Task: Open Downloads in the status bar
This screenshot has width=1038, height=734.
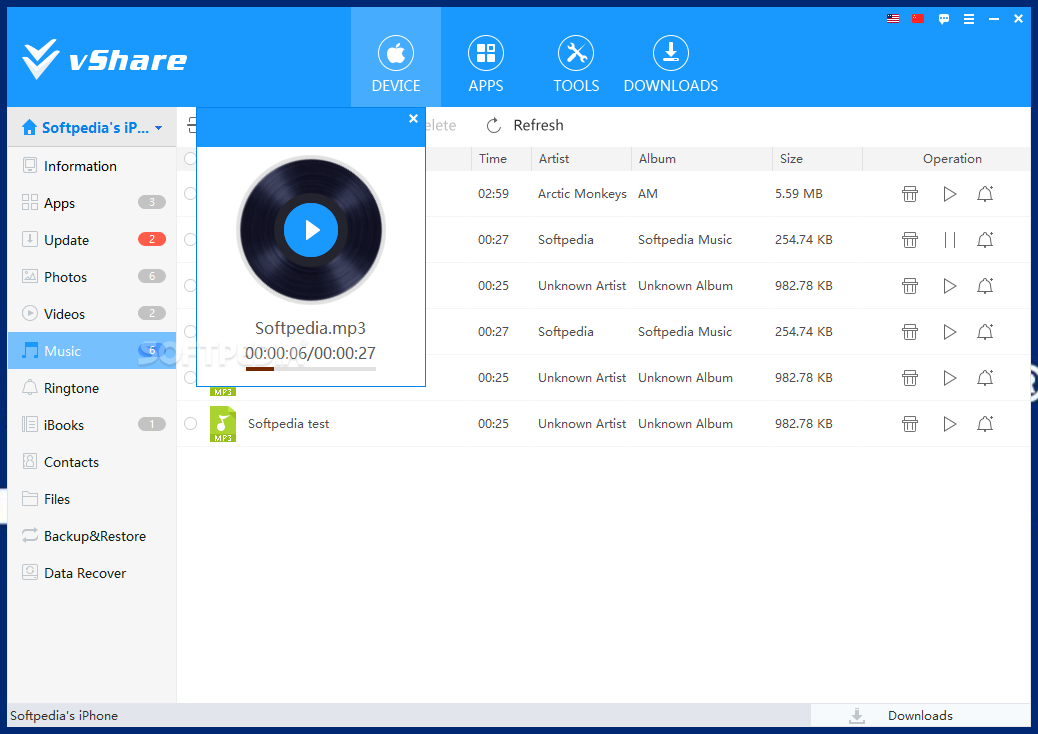Action: point(920,715)
